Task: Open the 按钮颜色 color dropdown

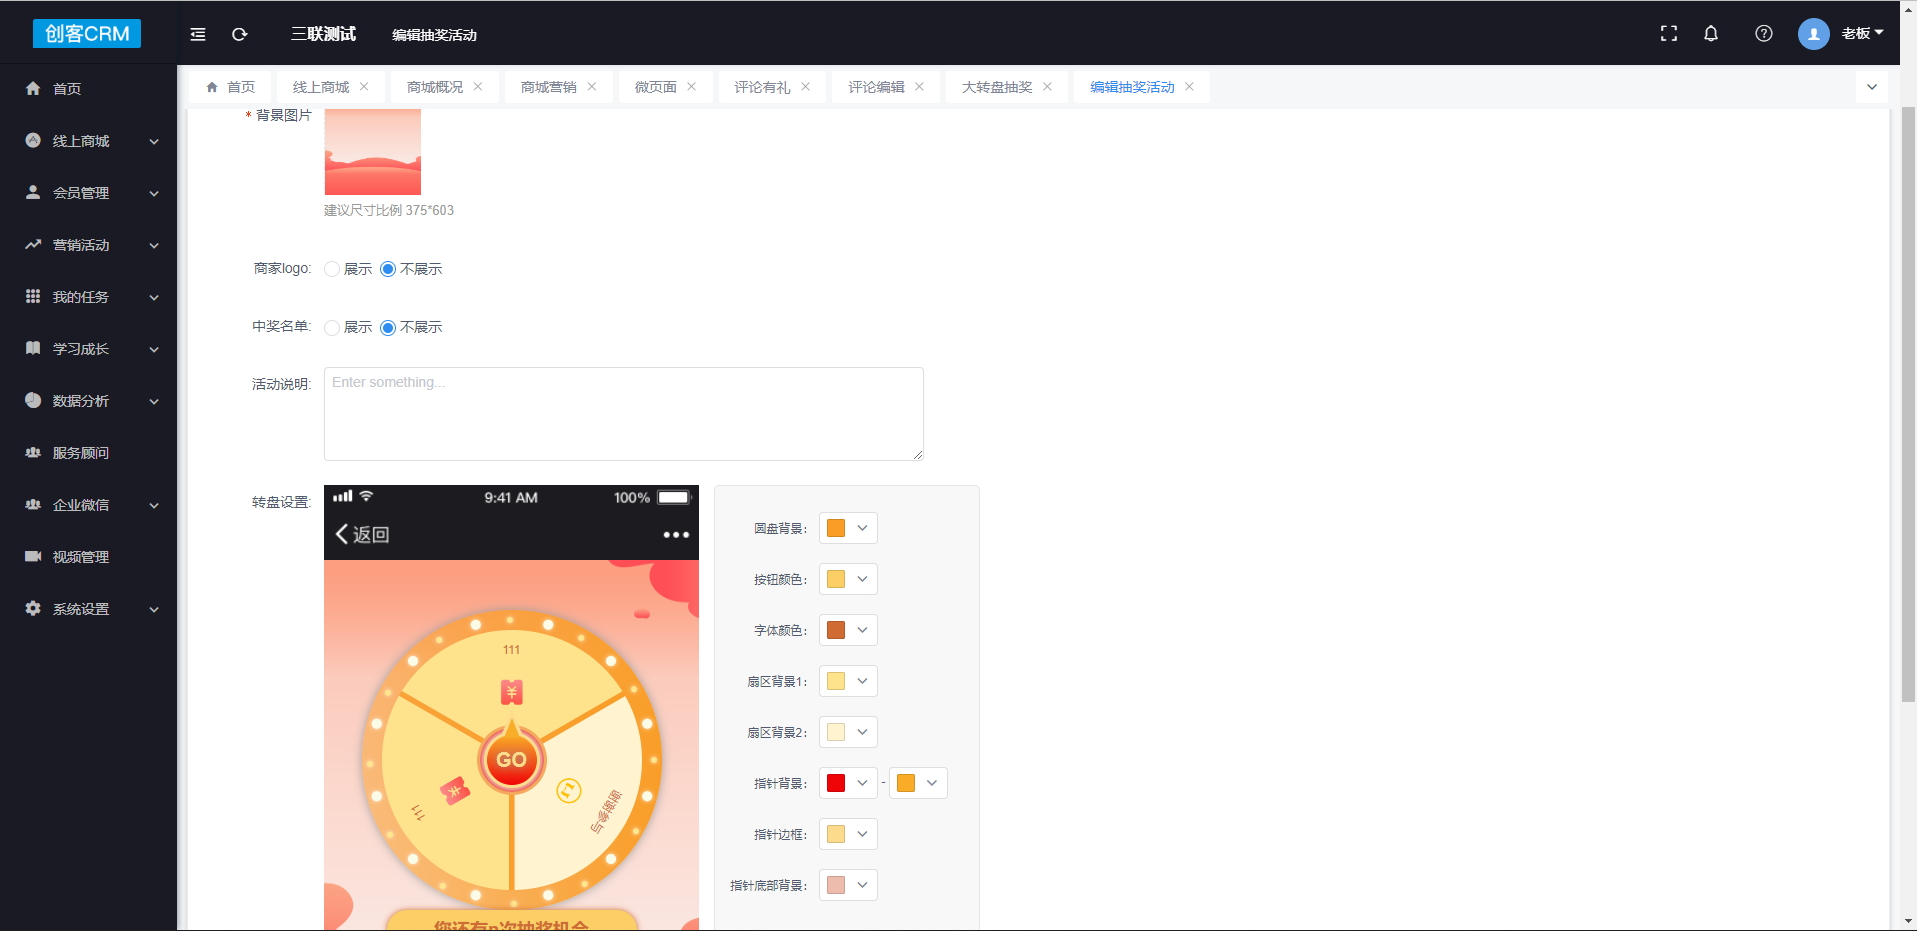Action: [x=848, y=579]
